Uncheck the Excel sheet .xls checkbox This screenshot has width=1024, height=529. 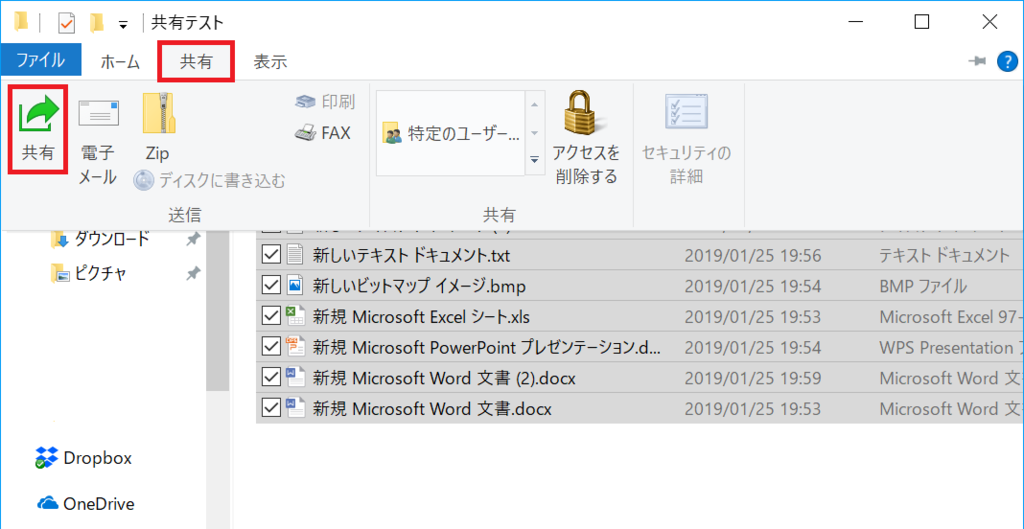(270, 316)
